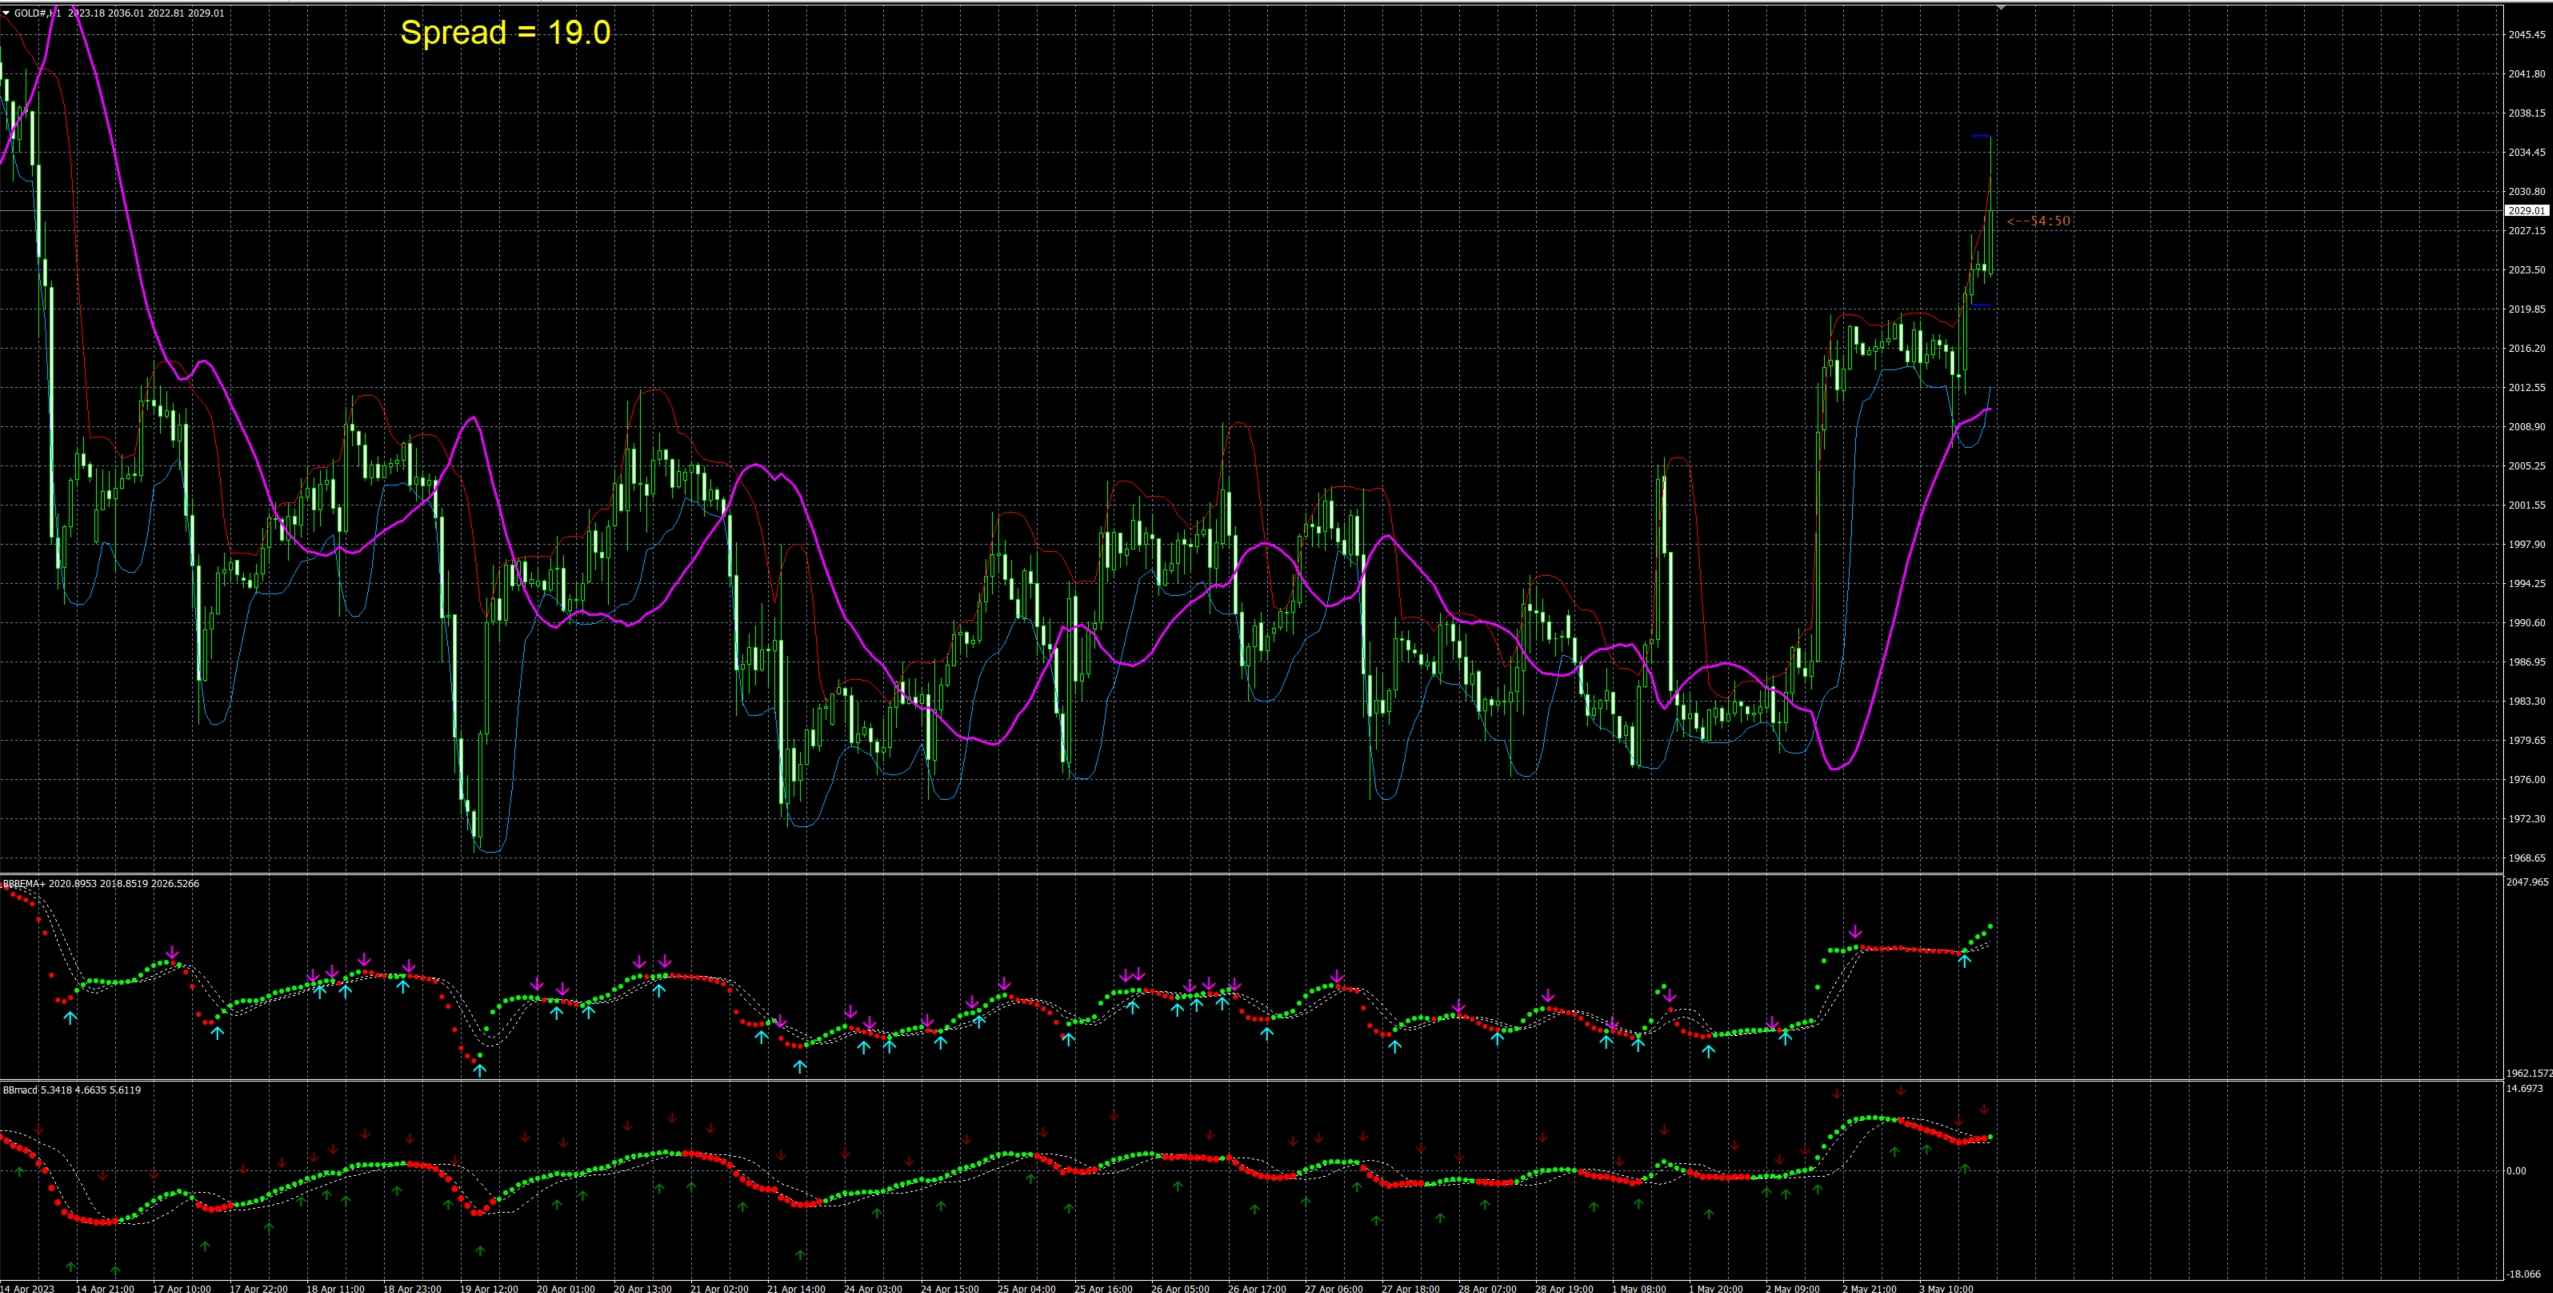Click the blue low marker below latest candle
The image size is (2553, 1293).
(x=1981, y=305)
